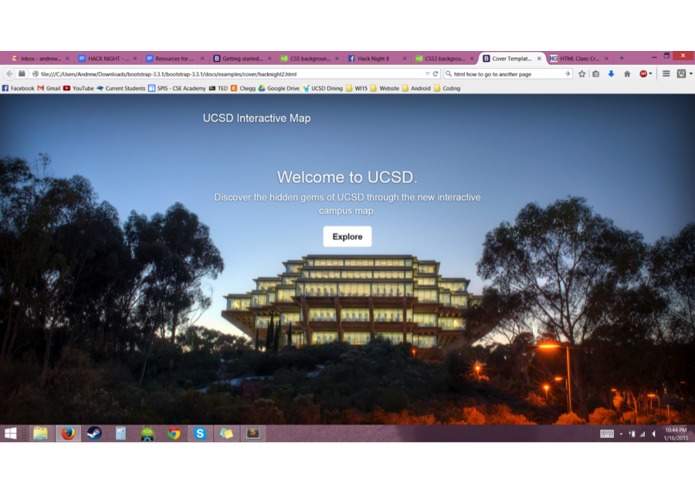The height and width of the screenshot is (494, 695).
Task: Switch to the CSS3 background tab
Action: point(444,58)
